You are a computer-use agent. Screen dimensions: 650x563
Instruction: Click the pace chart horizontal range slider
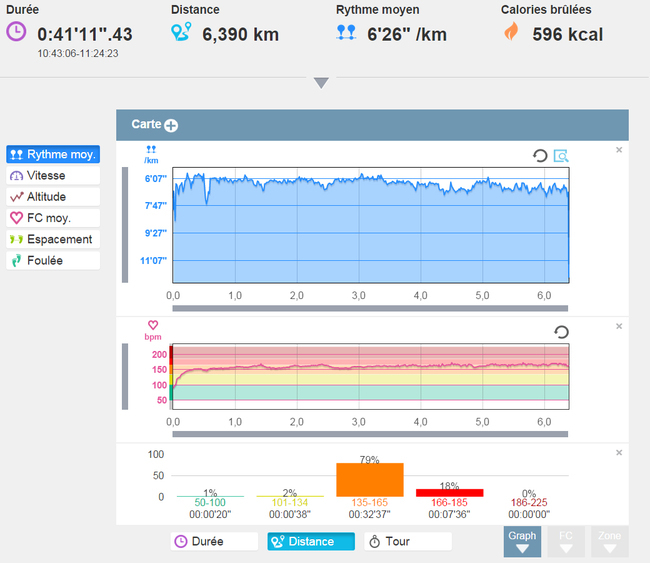[370, 308]
